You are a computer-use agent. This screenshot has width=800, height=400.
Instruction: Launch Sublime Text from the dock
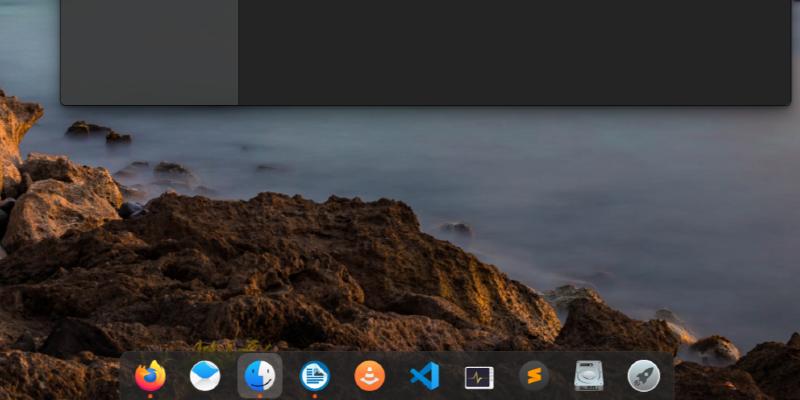[x=534, y=376]
